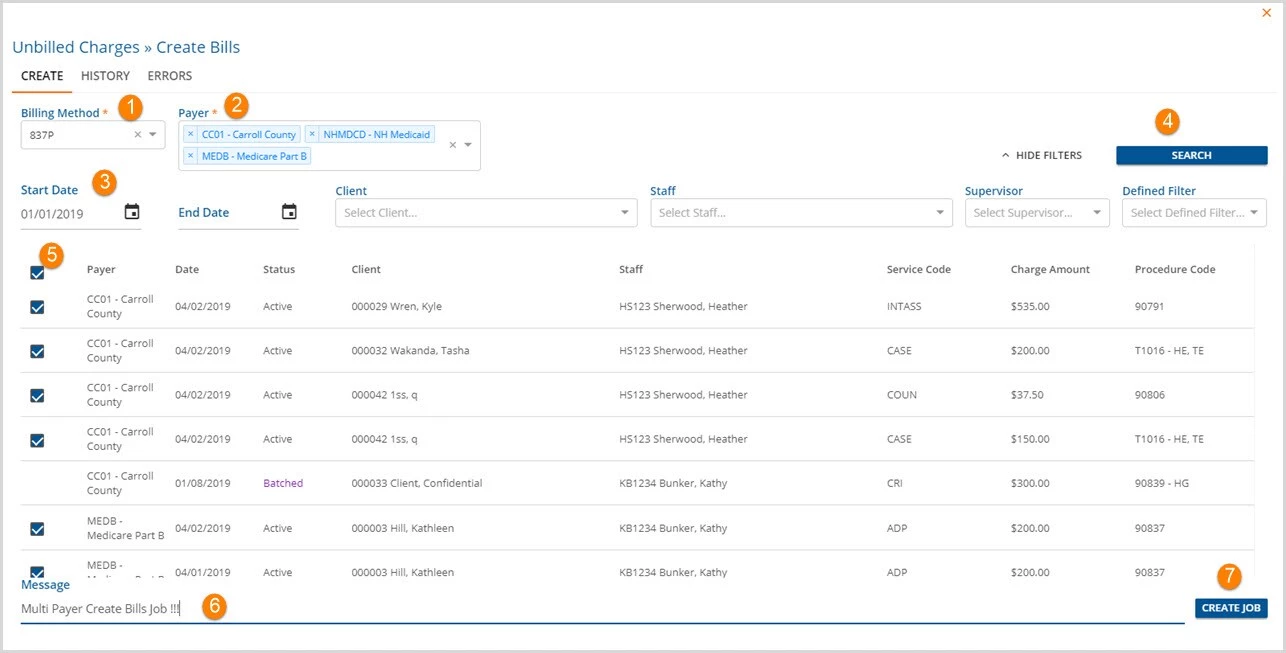
Task: Expand the Billing Method dropdown
Action: pyautogui.click(x=153, y=134)
